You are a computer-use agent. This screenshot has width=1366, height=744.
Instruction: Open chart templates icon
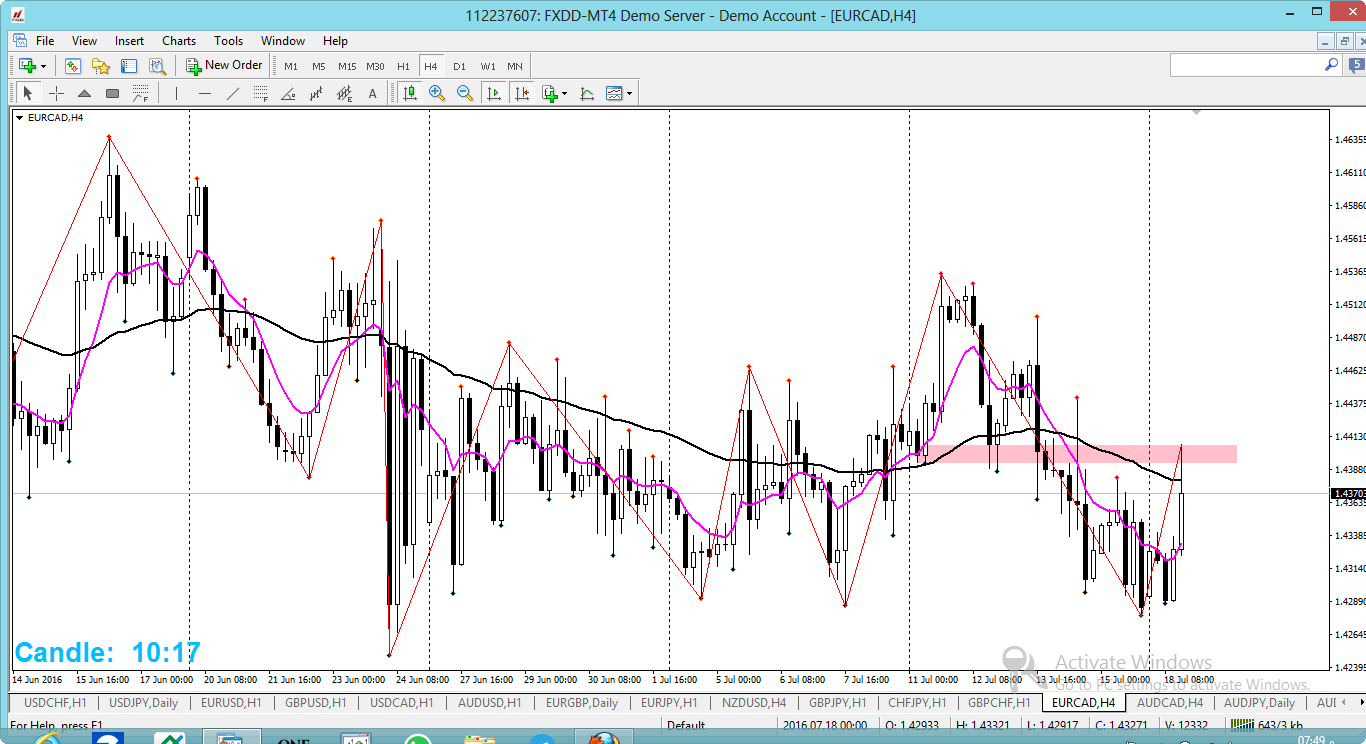[x=614, y=93]
